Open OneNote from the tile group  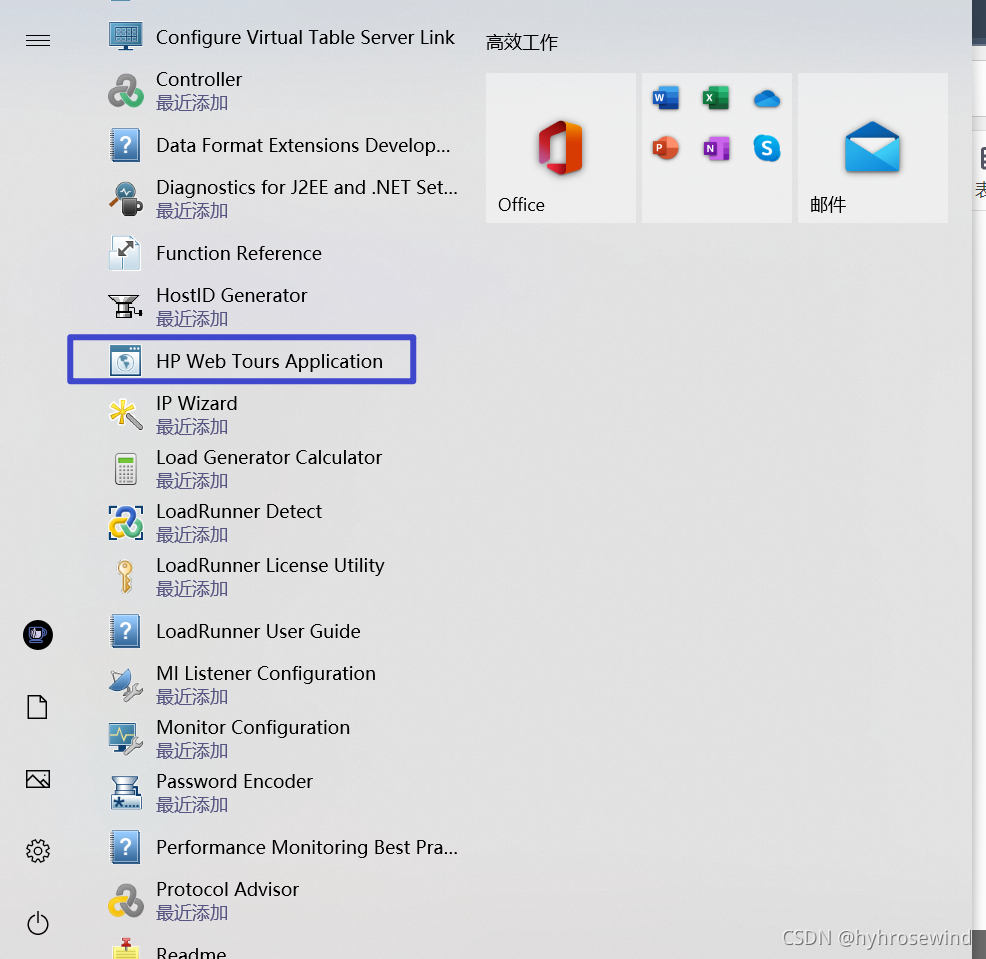pos(716,148)
